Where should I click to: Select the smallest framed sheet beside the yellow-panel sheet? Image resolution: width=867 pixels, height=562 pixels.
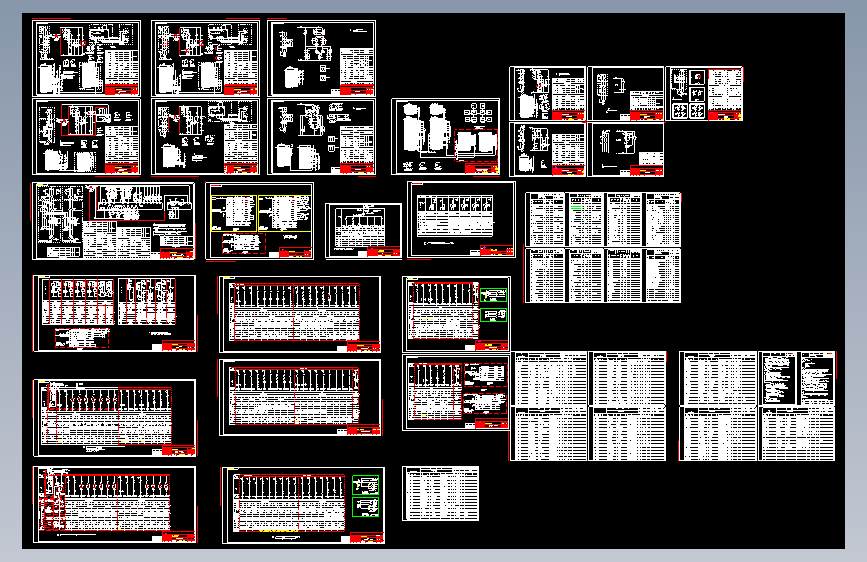[x=363, y=231]
